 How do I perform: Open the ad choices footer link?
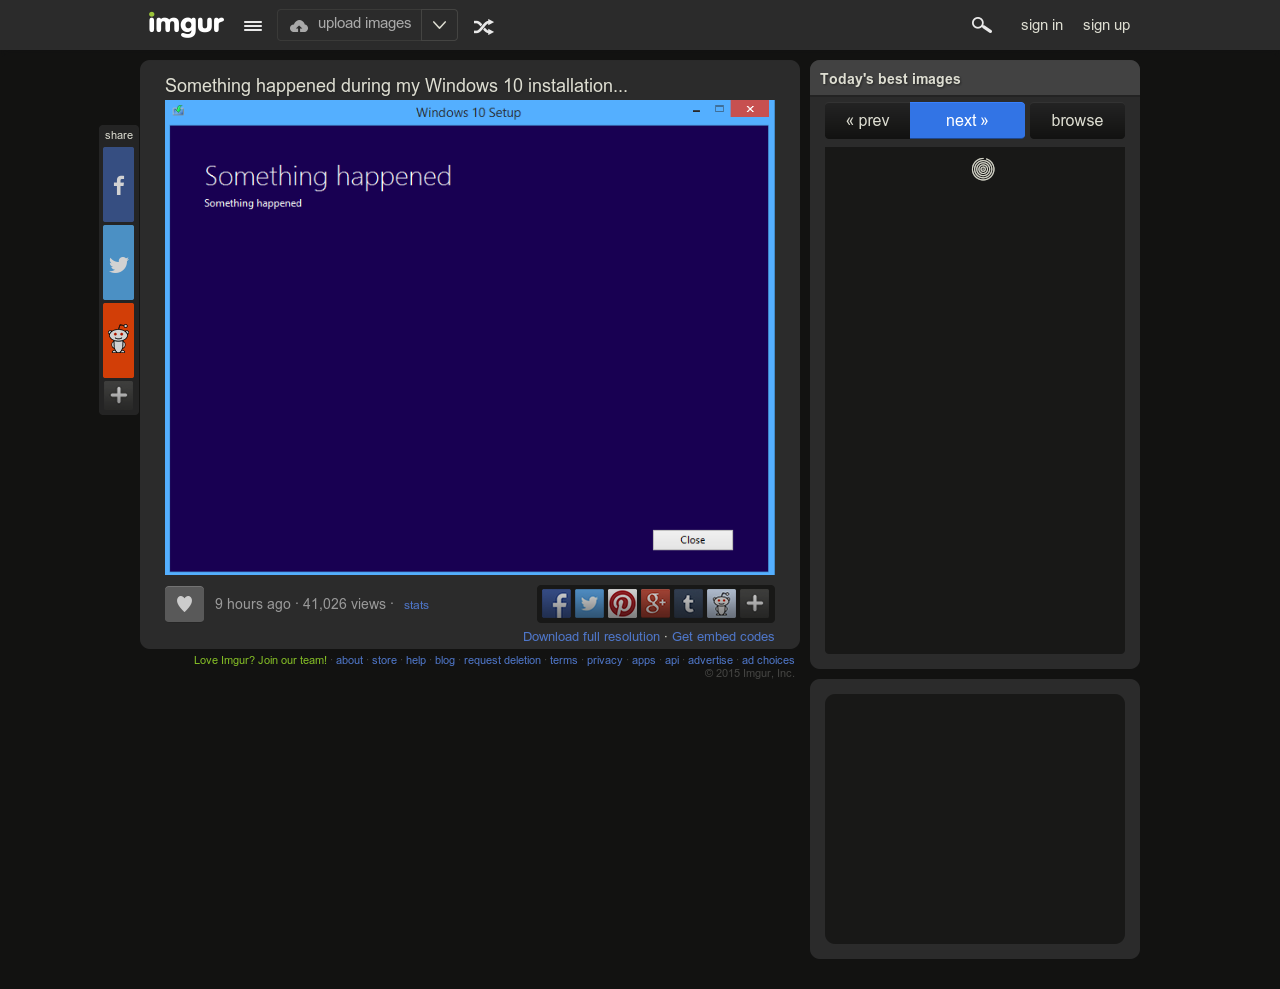[x=768, y=660]
